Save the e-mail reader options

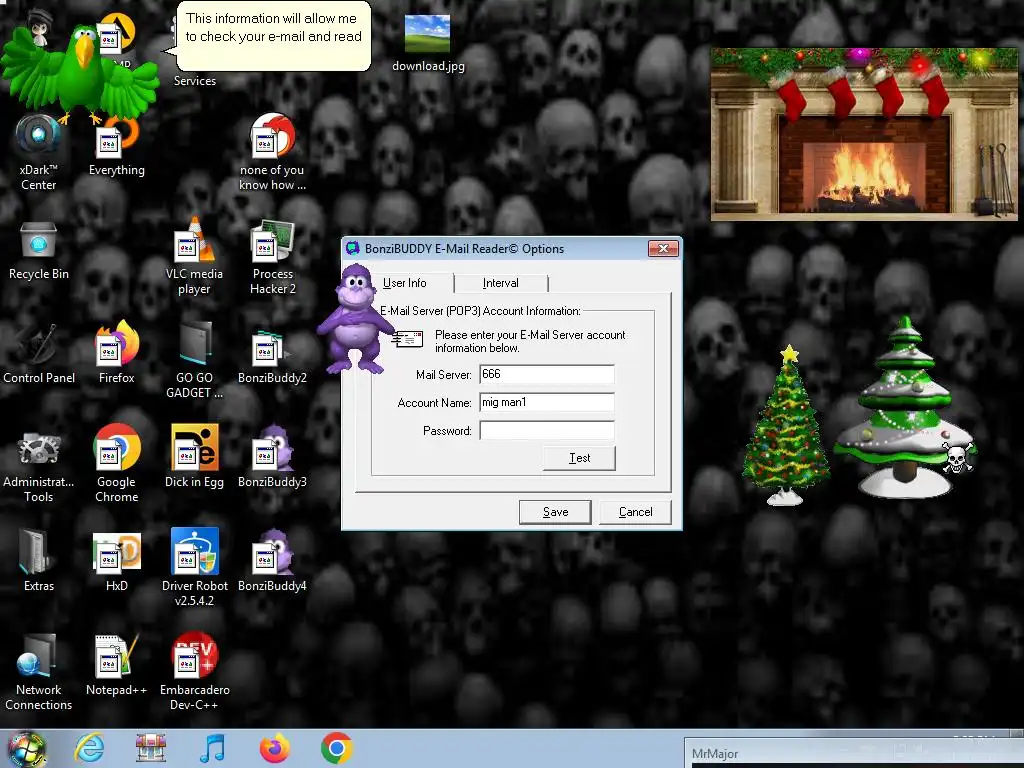pos(555,512)
